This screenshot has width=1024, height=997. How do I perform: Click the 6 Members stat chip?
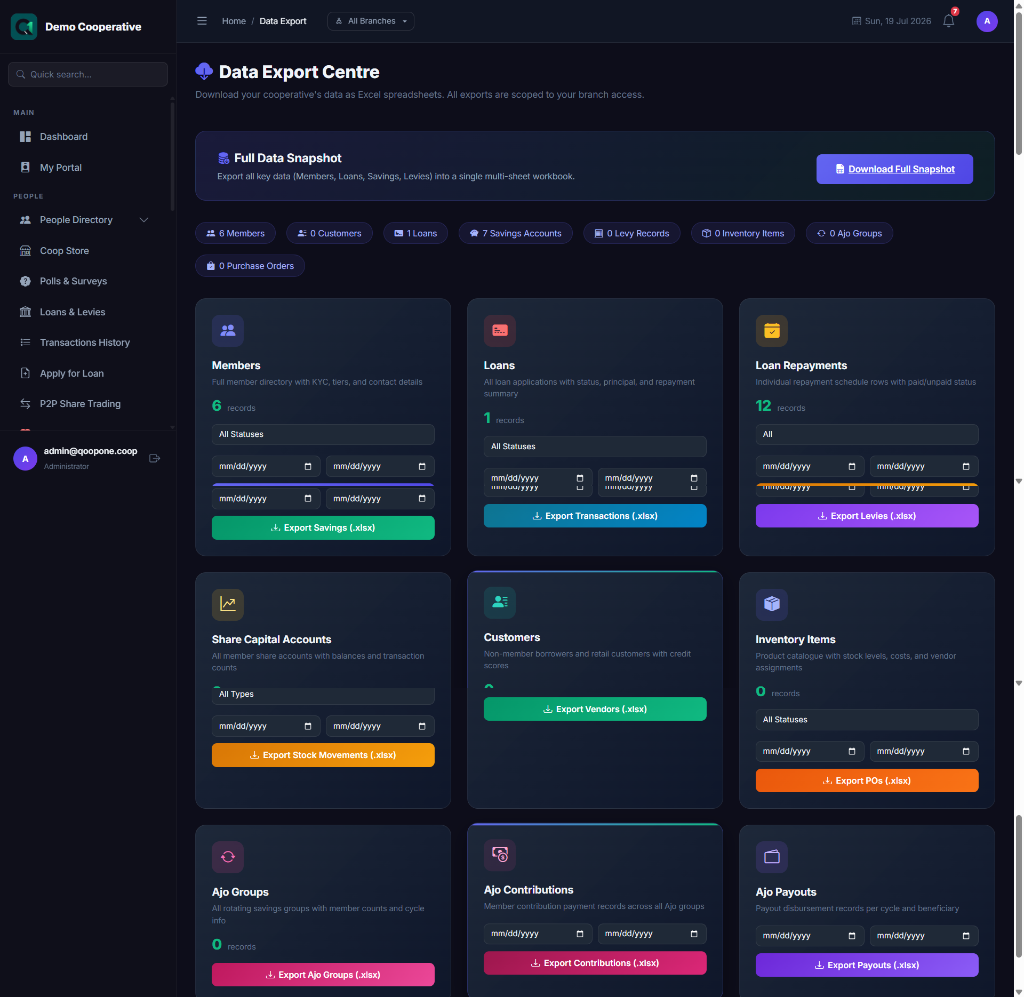pos(235,233)
